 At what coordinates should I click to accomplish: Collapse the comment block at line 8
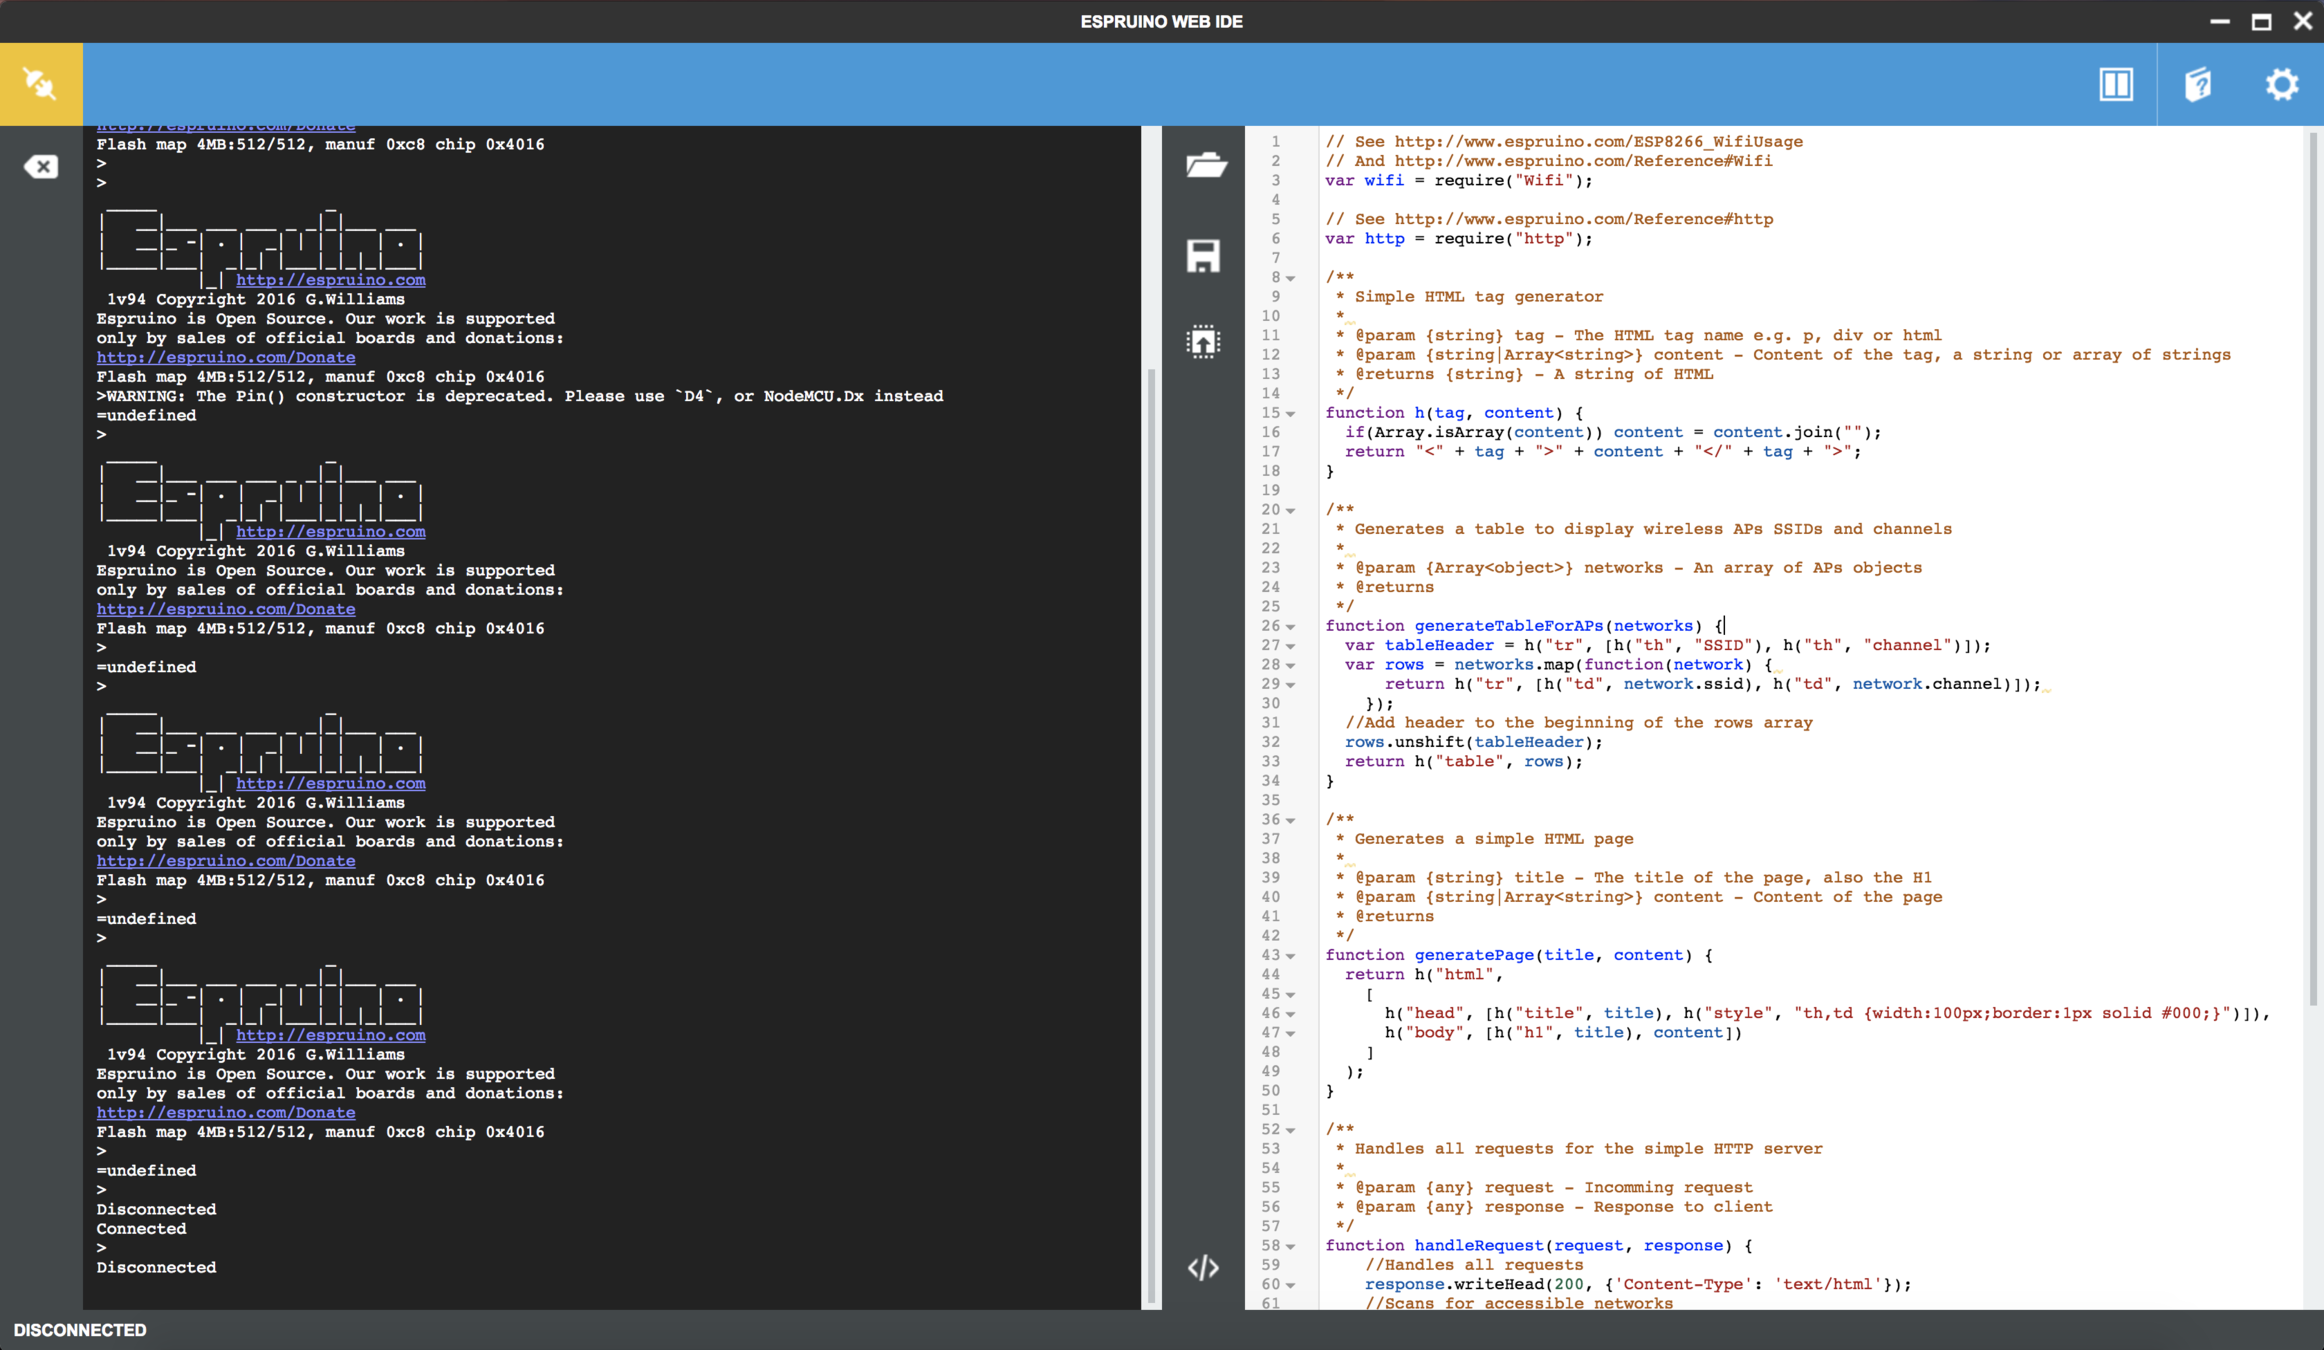coord(1291,278)
